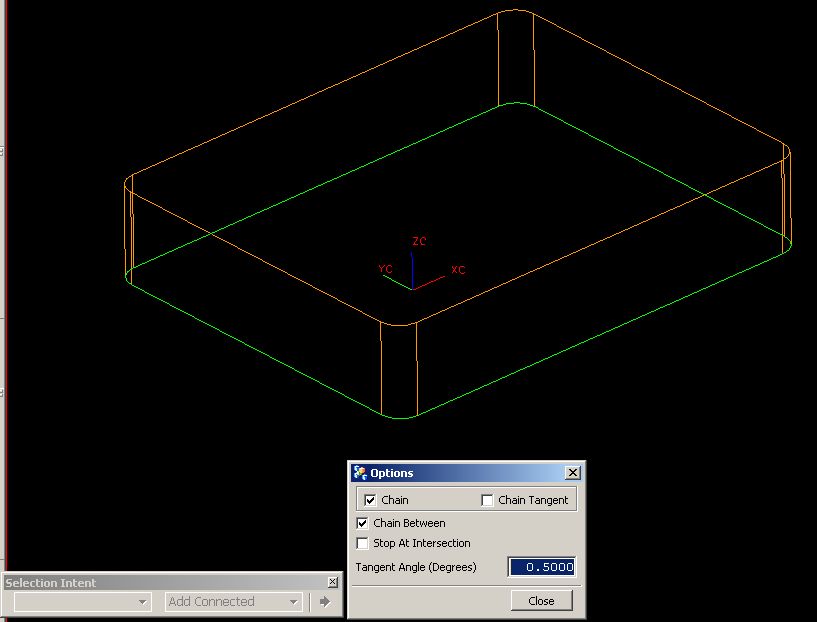Screen dimensions: 817x622
Task: Toggle the Chain Between checkbox
Action: [362, 523]
